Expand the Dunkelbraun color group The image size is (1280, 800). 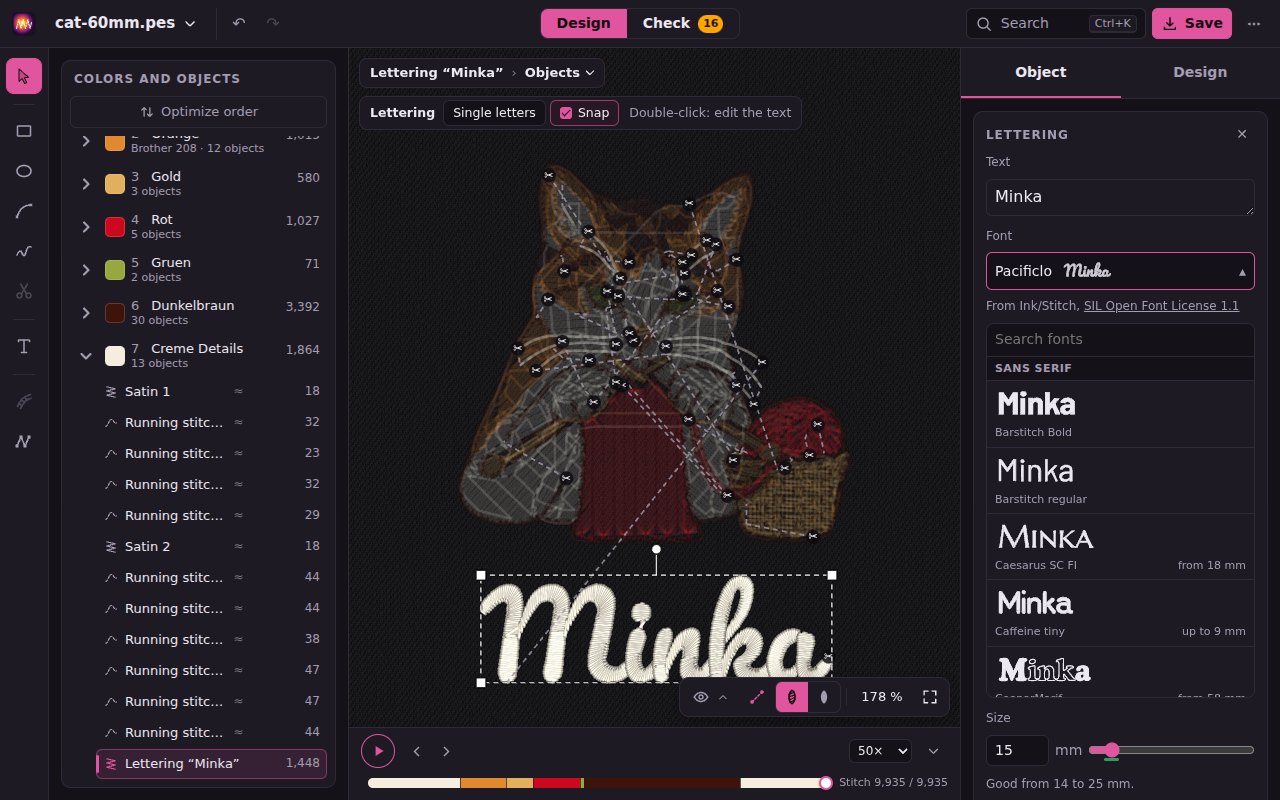click(86, 313)
